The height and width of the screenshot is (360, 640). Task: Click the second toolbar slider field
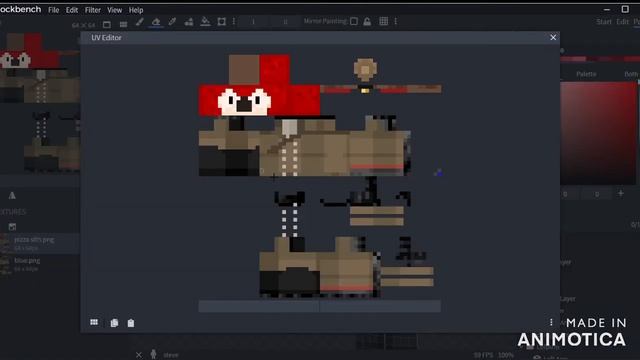[x=285, y=22]
